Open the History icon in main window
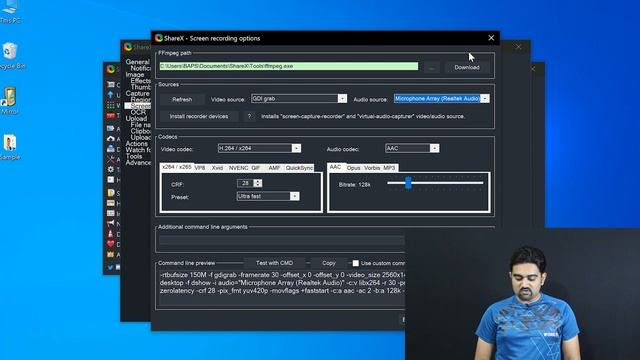Image resolution: width=640 pixels, height=360 pixels. tap(111, 203)
